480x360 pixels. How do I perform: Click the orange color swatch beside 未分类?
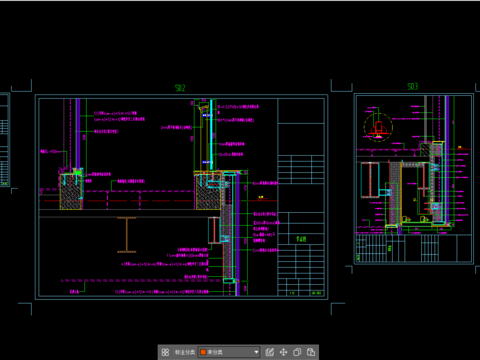[203, 352]
